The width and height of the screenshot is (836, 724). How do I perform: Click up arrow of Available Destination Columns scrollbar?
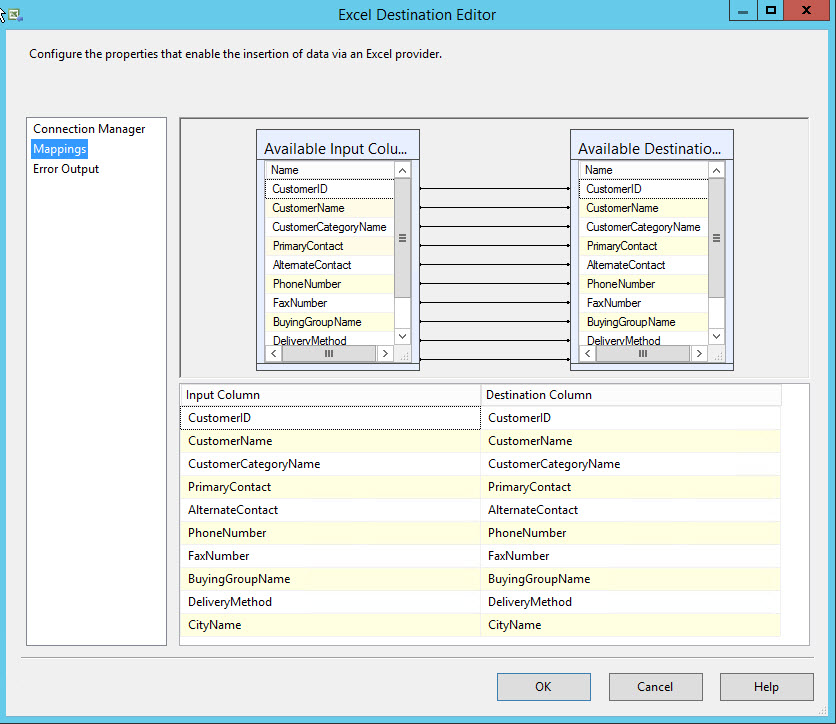(717, 171)
